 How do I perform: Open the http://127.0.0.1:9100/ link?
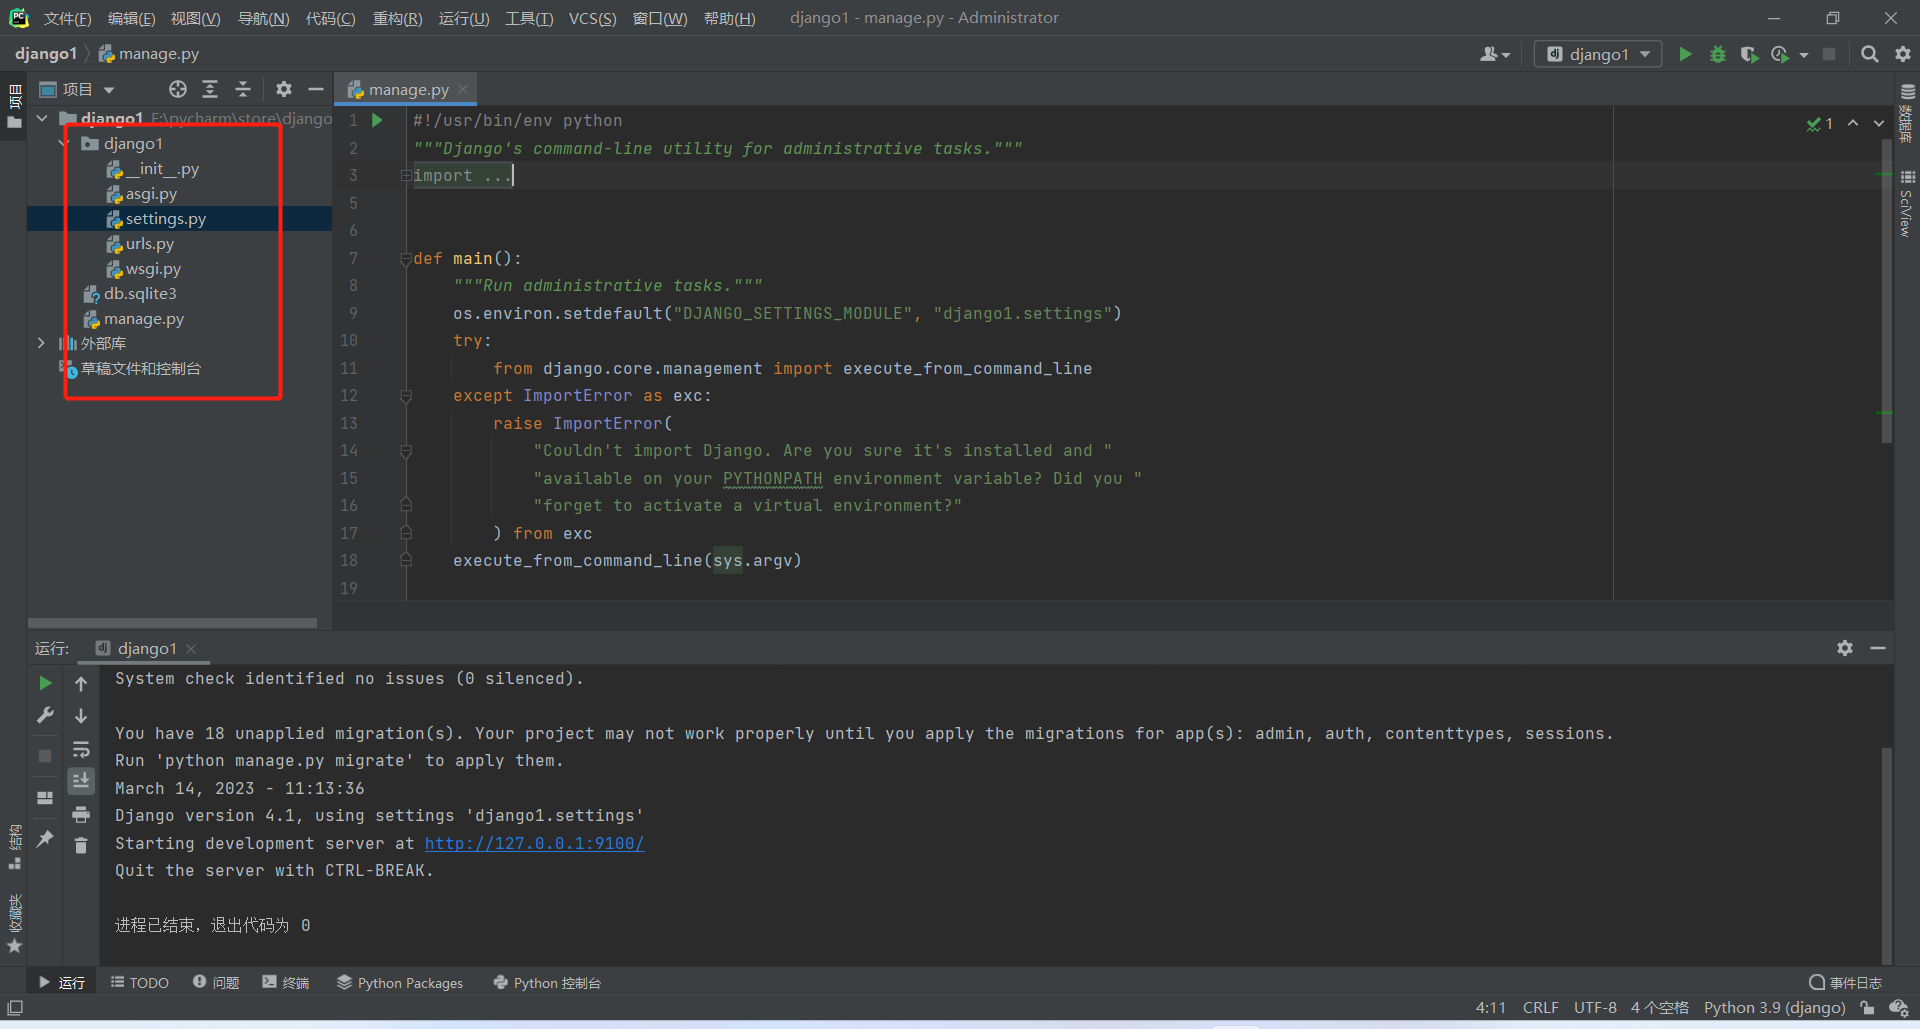click(534, 843)
